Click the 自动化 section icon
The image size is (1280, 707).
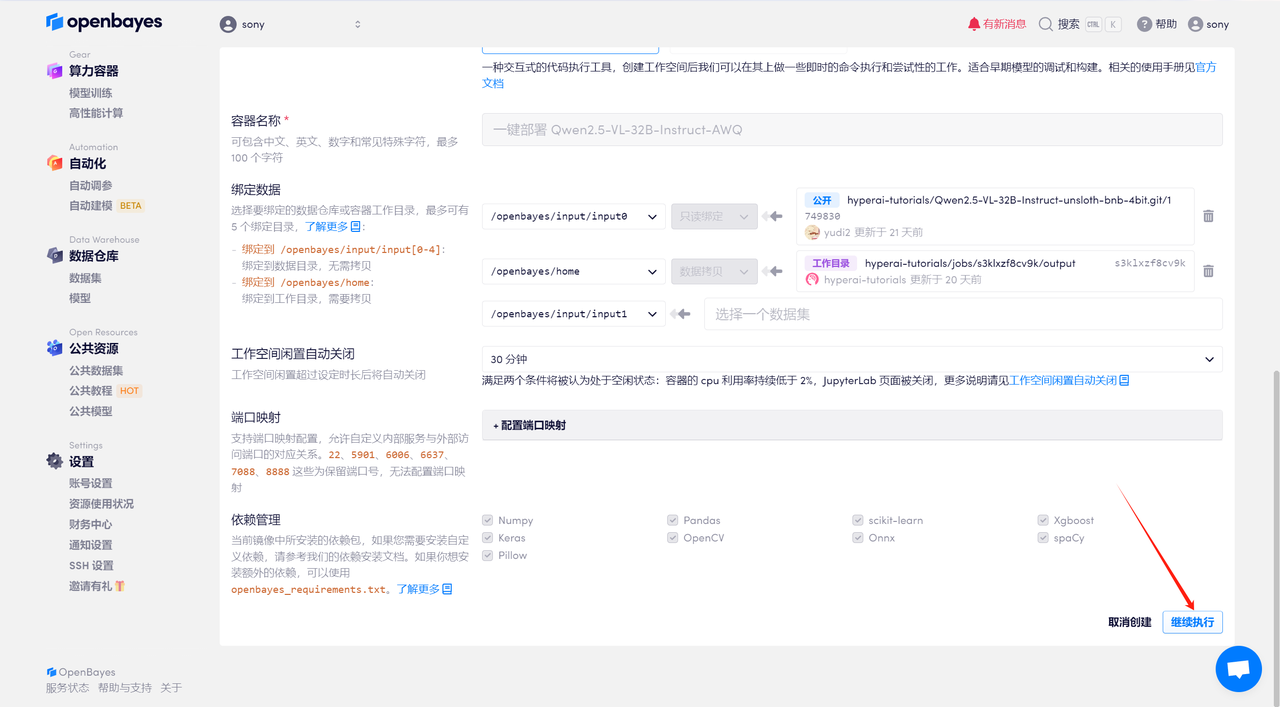tap(55, 163)
